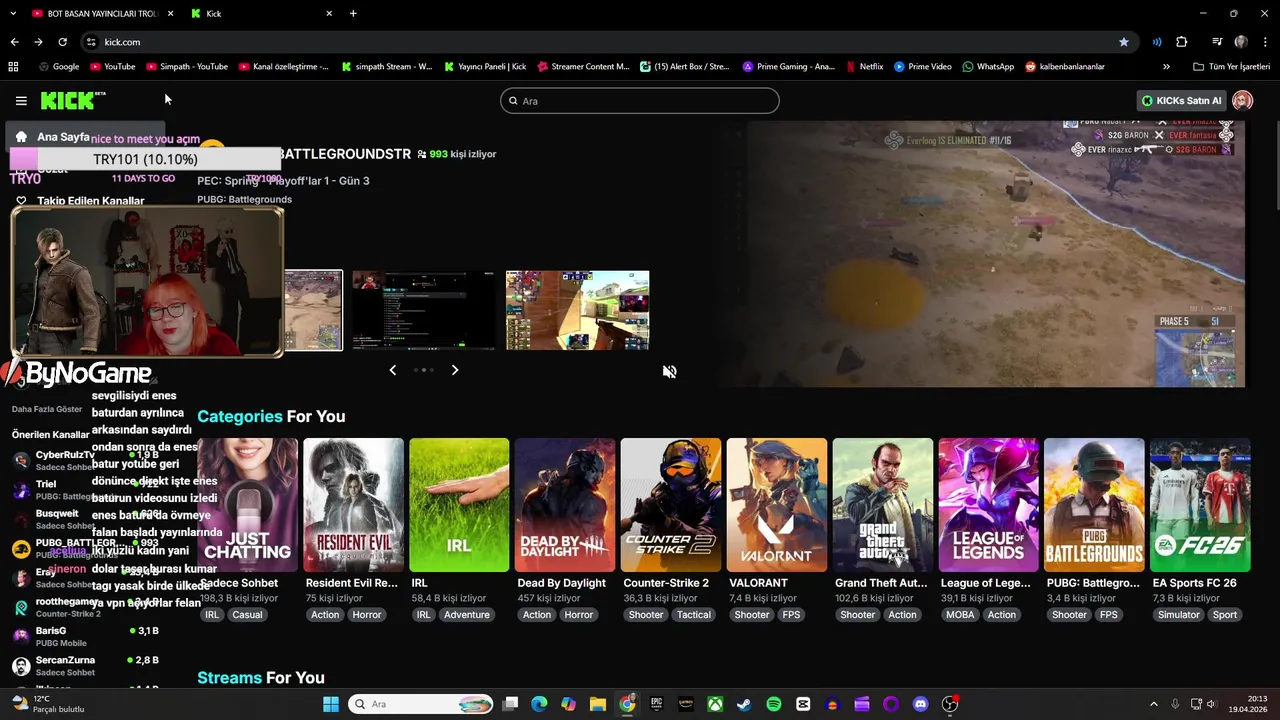Focus the Kick Ara search field
The width and height of the screenshot is (1280, 720).
click(640, 101)
